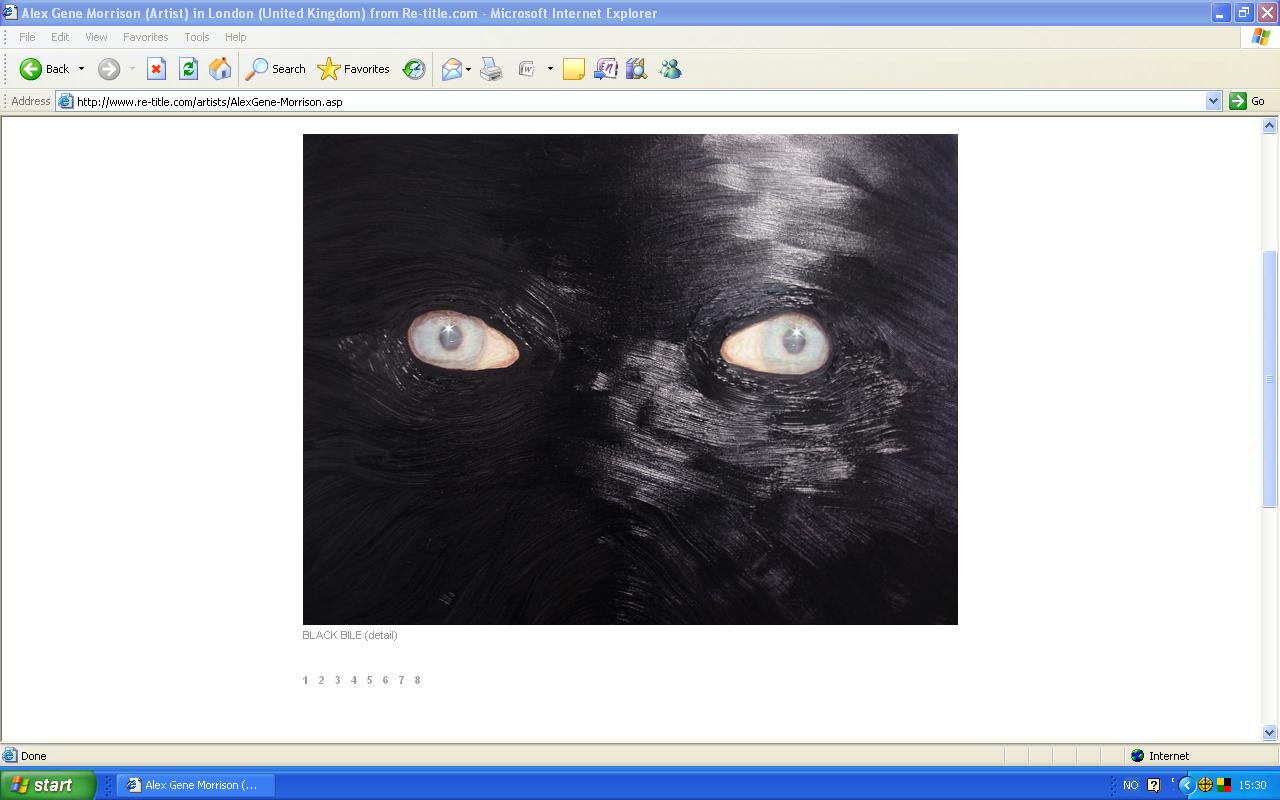Click the address bar URL field
This screenshot has height=800, width=1280.
pyautogui.click(x=640, y=101)
